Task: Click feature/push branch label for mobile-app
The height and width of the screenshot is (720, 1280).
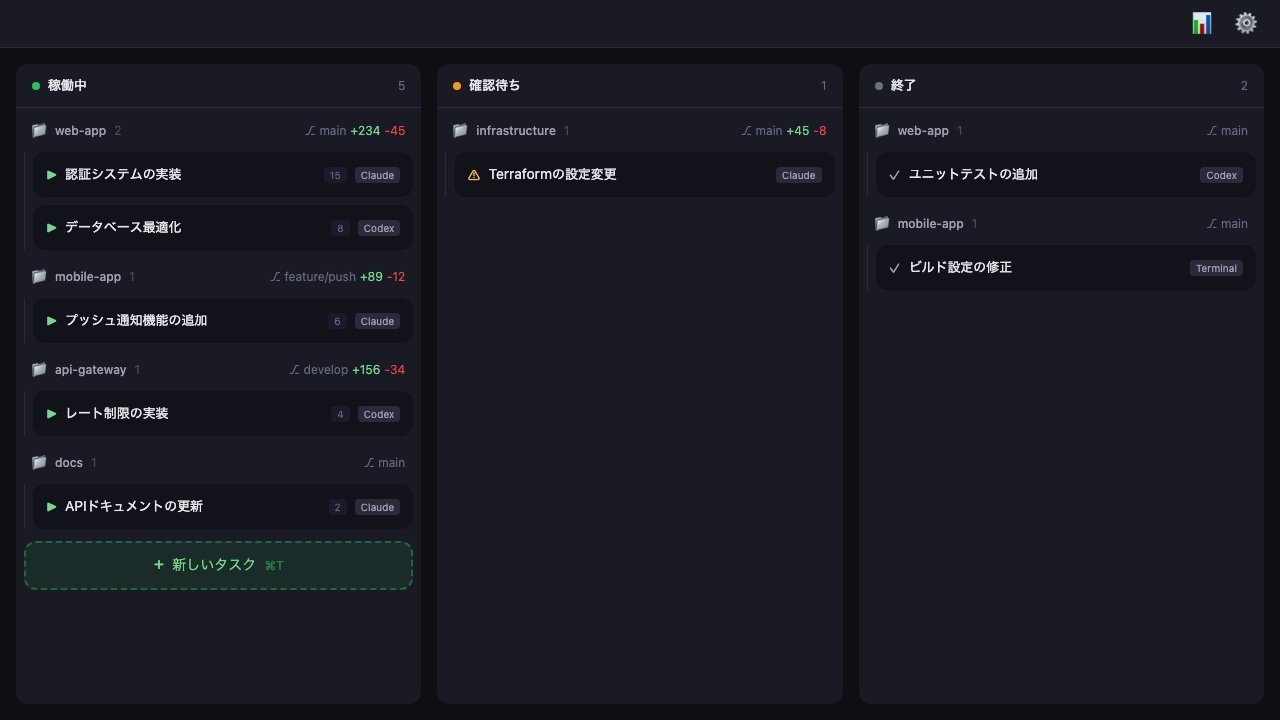Action: coord(319,277)
